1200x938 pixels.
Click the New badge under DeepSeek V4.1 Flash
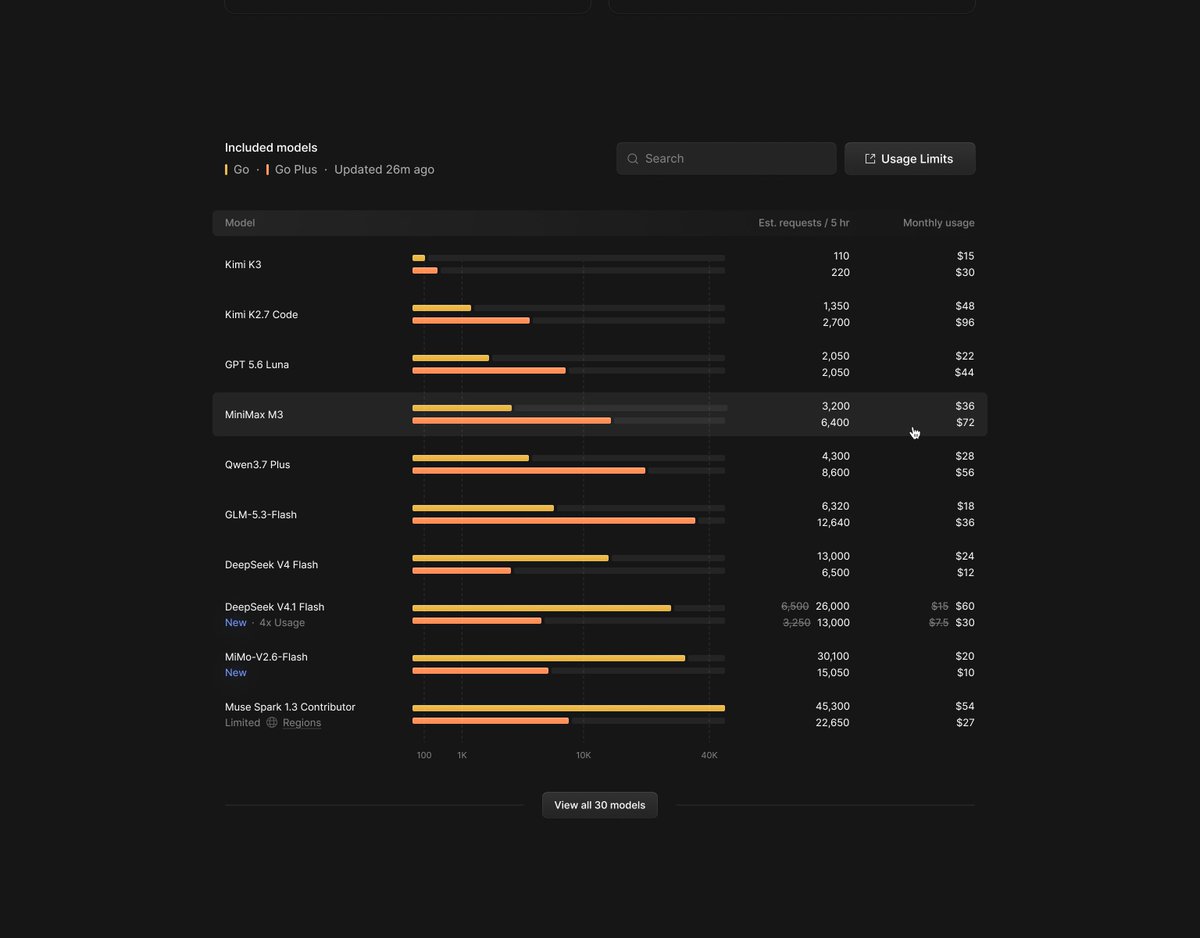click(236, 623)
